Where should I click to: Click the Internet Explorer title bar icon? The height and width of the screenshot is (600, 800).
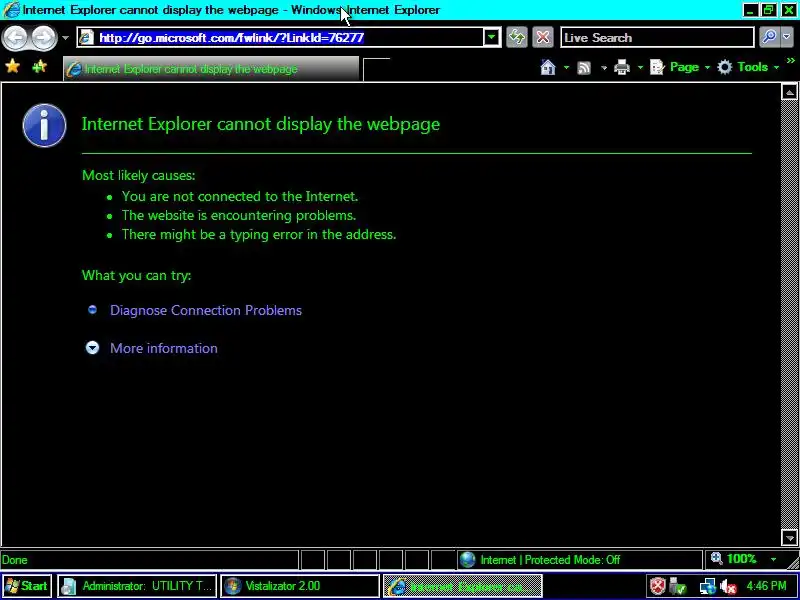click(11, 10)
